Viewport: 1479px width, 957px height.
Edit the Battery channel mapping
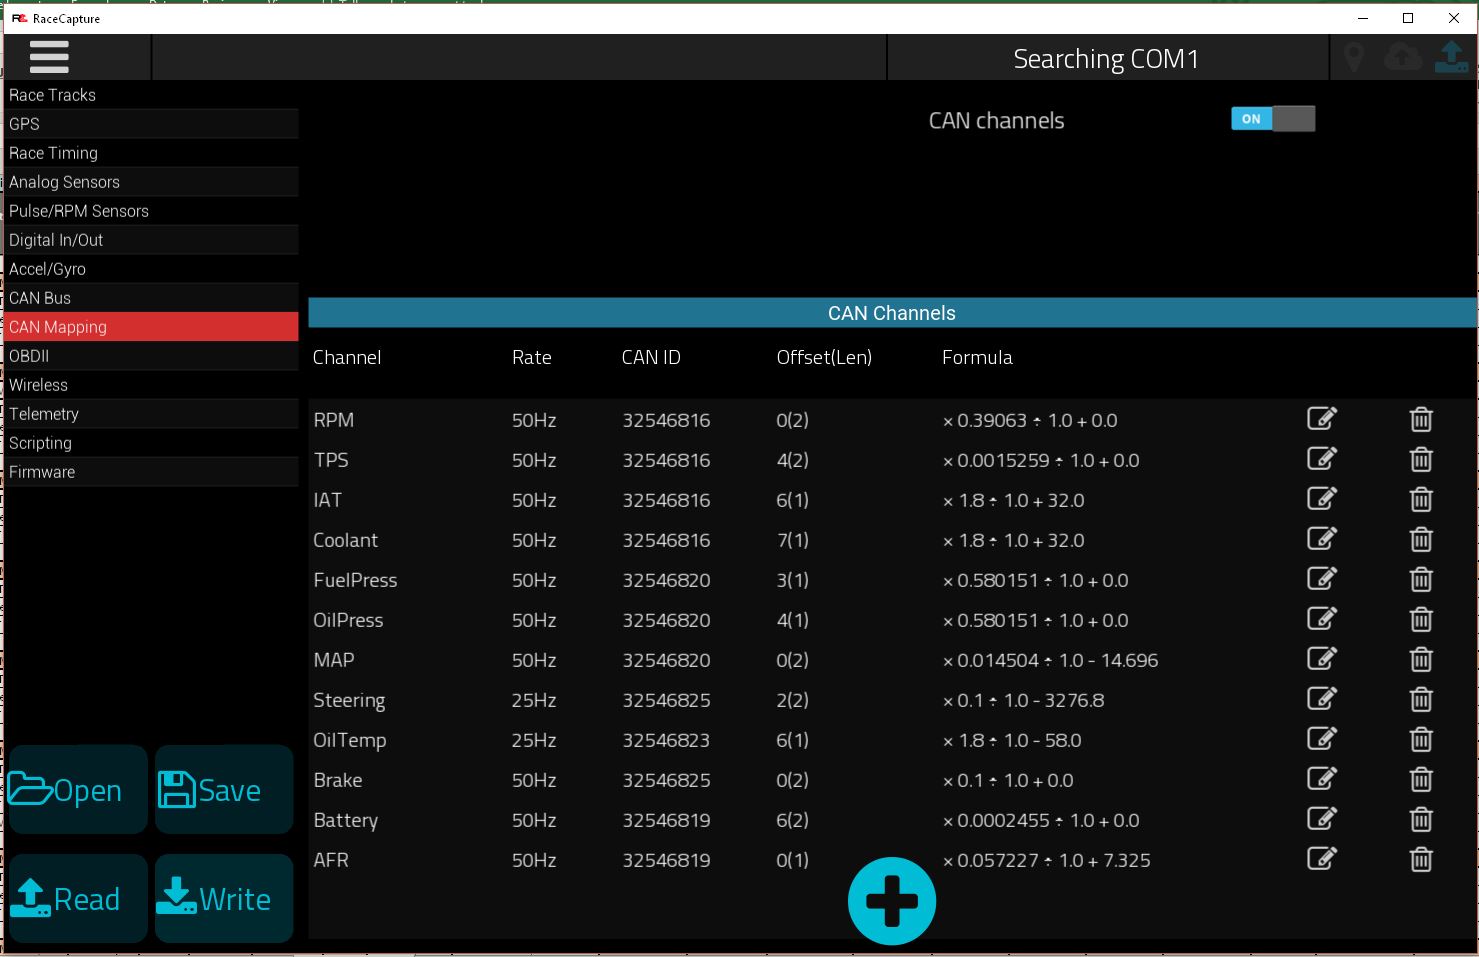[1322, 819]
